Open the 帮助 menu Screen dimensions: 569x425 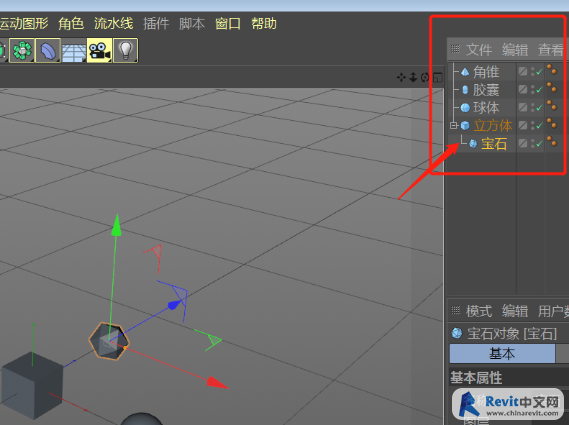click(x=264, y=24)
